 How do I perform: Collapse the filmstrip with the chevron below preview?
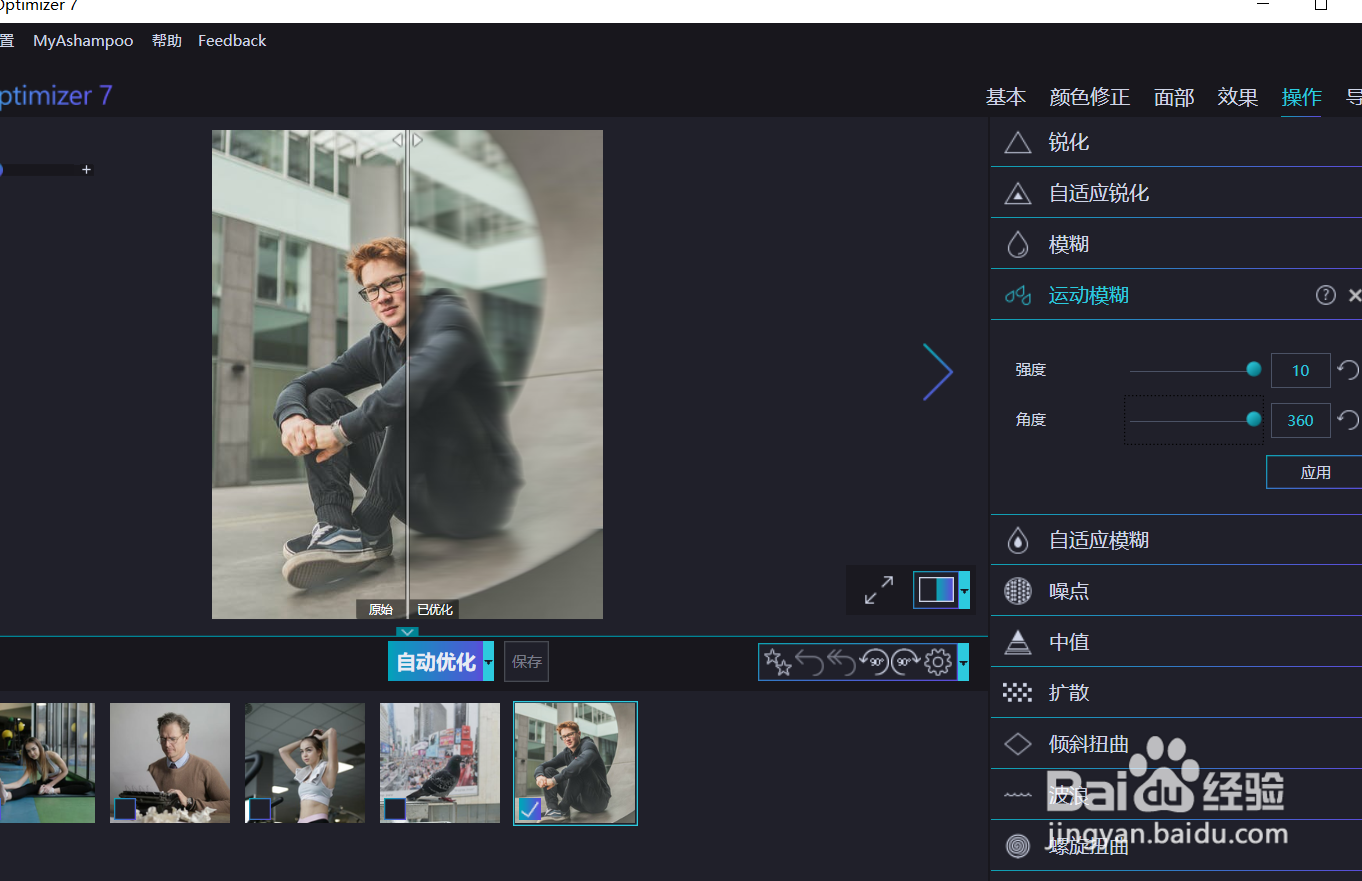407,632
